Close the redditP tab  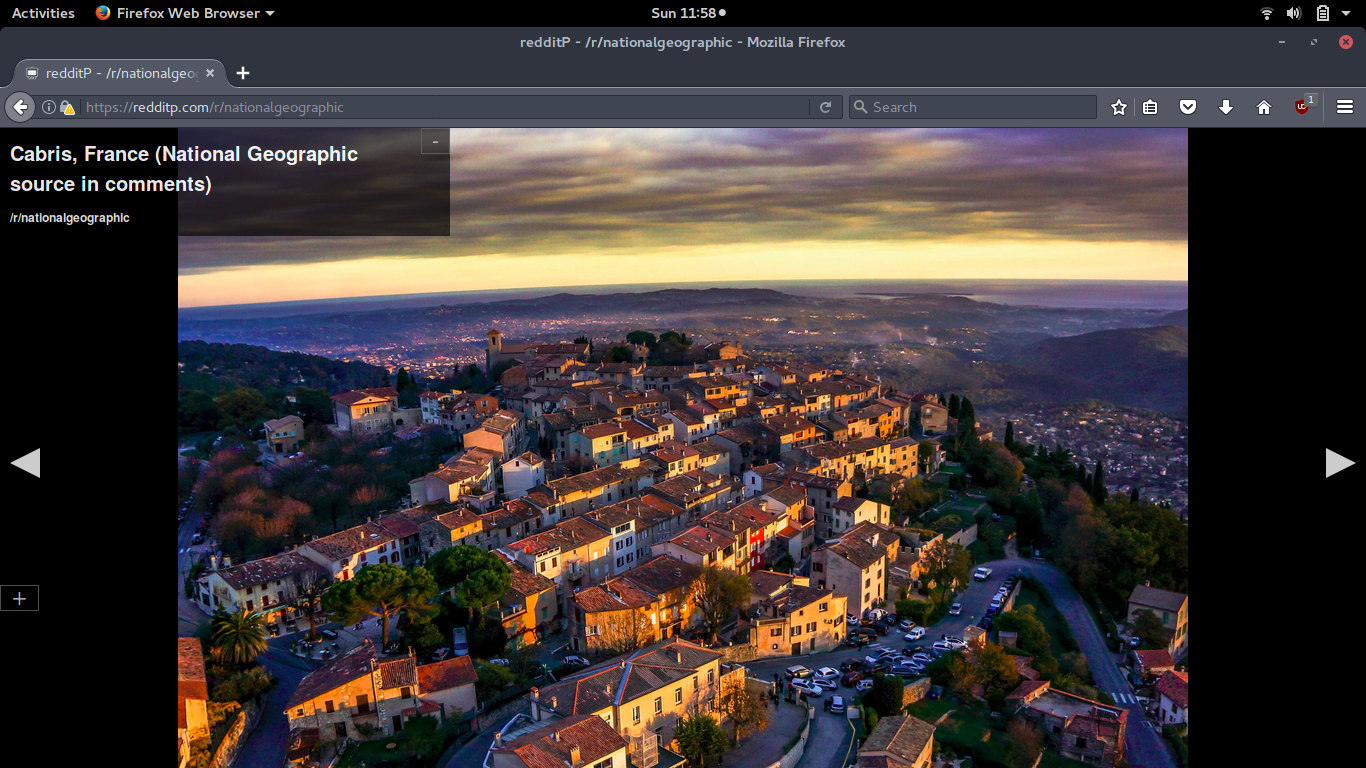coord(210,73)
